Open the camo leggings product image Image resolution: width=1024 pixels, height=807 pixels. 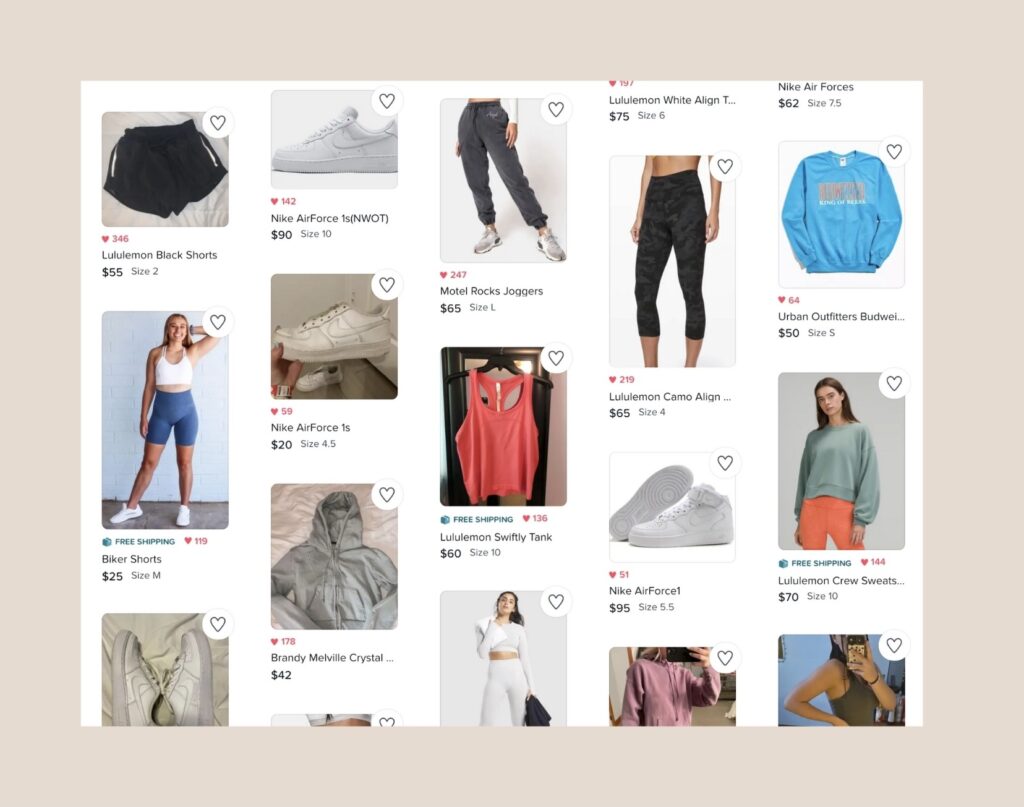(672, 261)
